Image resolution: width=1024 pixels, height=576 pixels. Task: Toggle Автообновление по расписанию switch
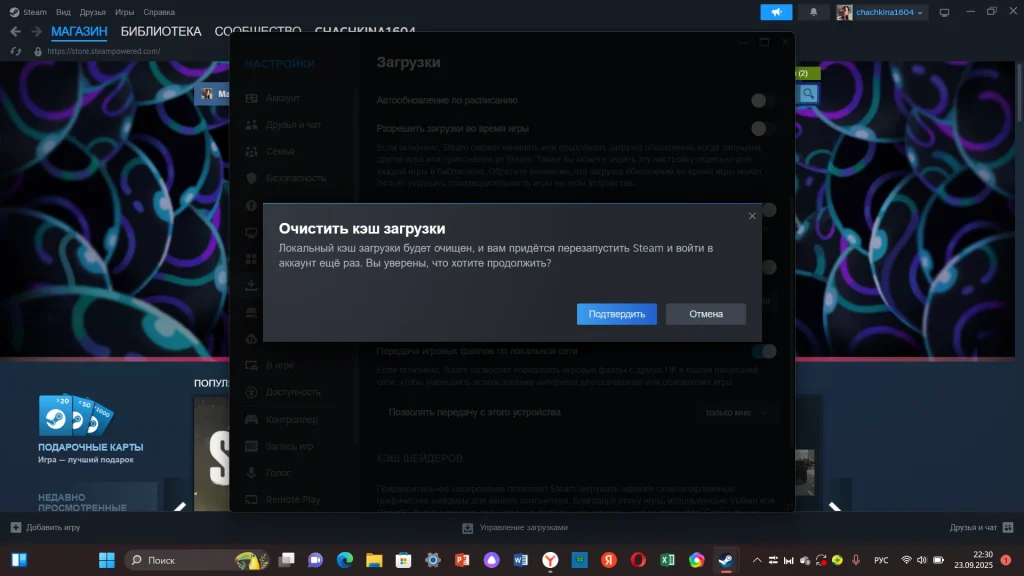(x=763, y=100)
